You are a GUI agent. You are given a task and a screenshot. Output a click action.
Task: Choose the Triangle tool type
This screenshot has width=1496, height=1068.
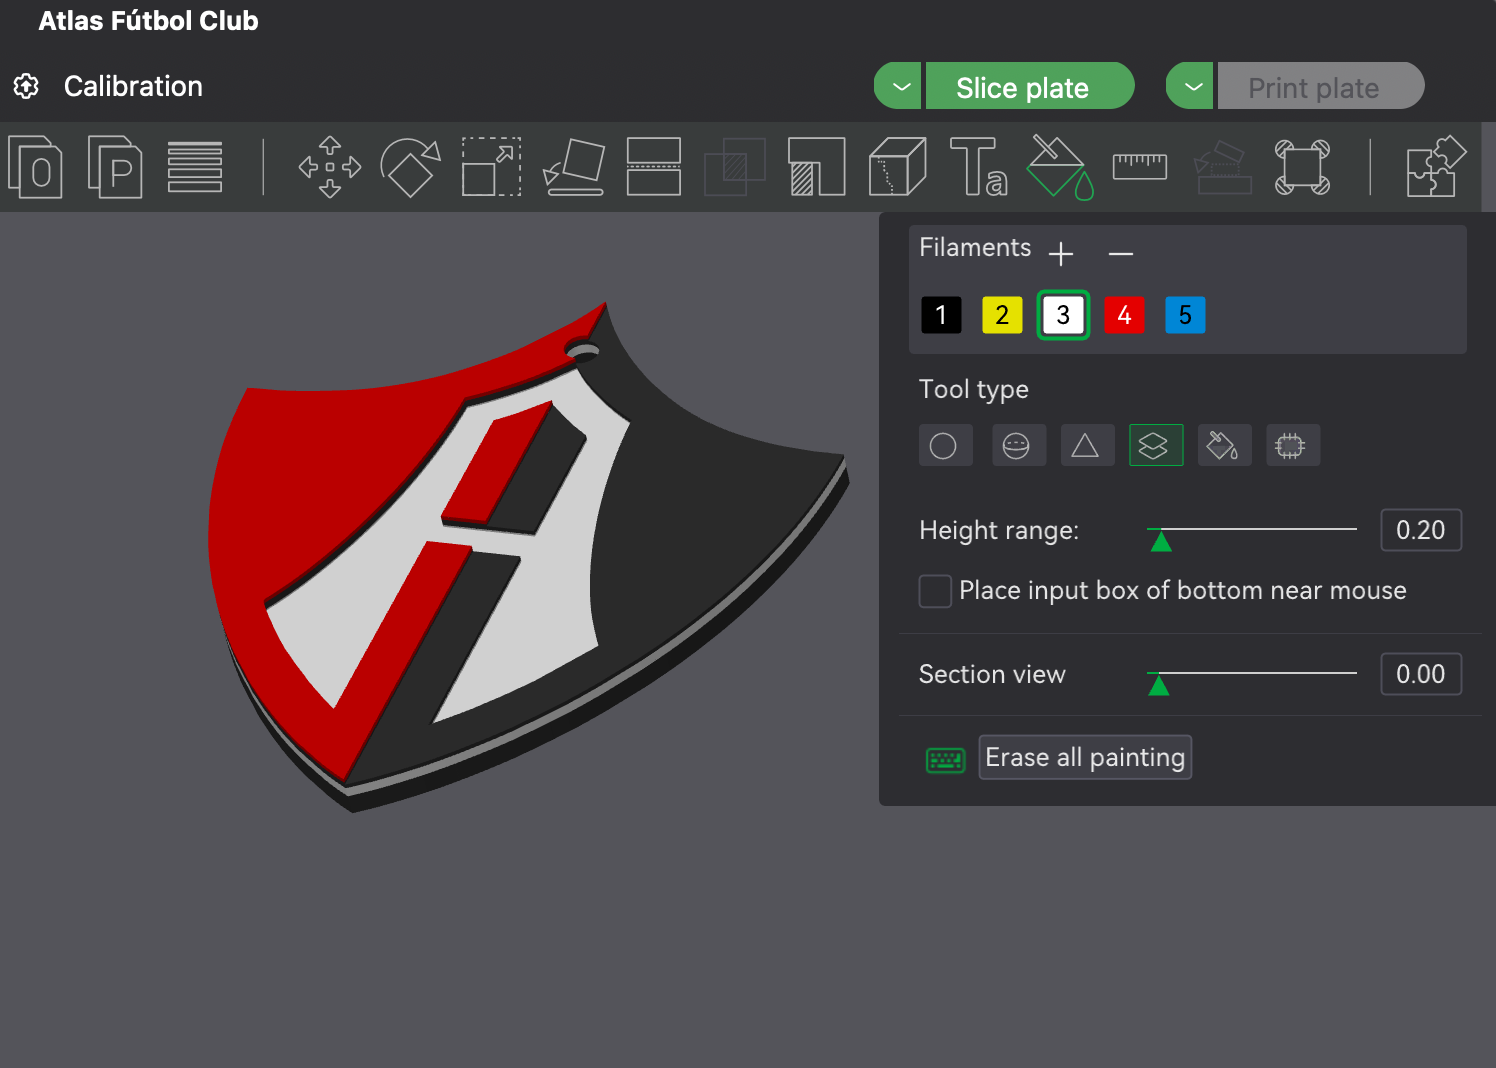1087,445
